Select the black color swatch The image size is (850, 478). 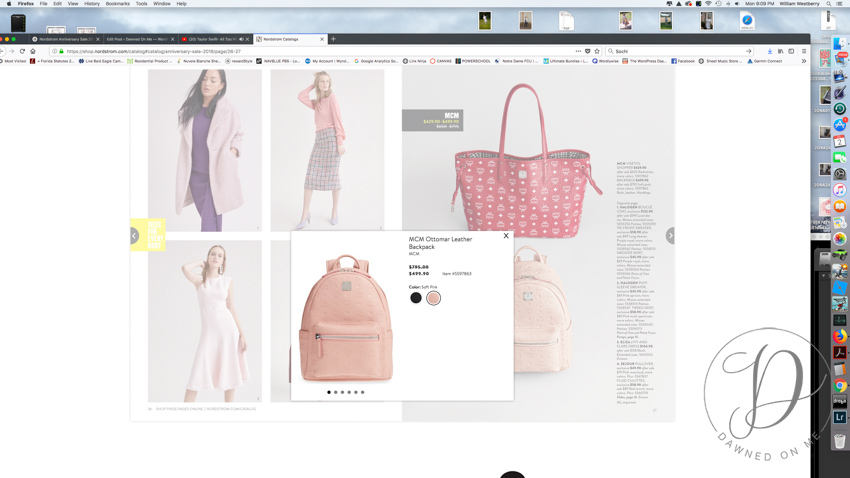(x=416, y=298)
